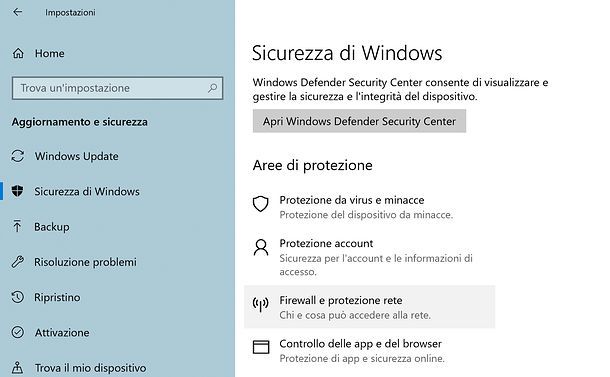Click the Trova il mio dispositivo icon
This screenshot has height=377, width=610.
coord(18,368)
